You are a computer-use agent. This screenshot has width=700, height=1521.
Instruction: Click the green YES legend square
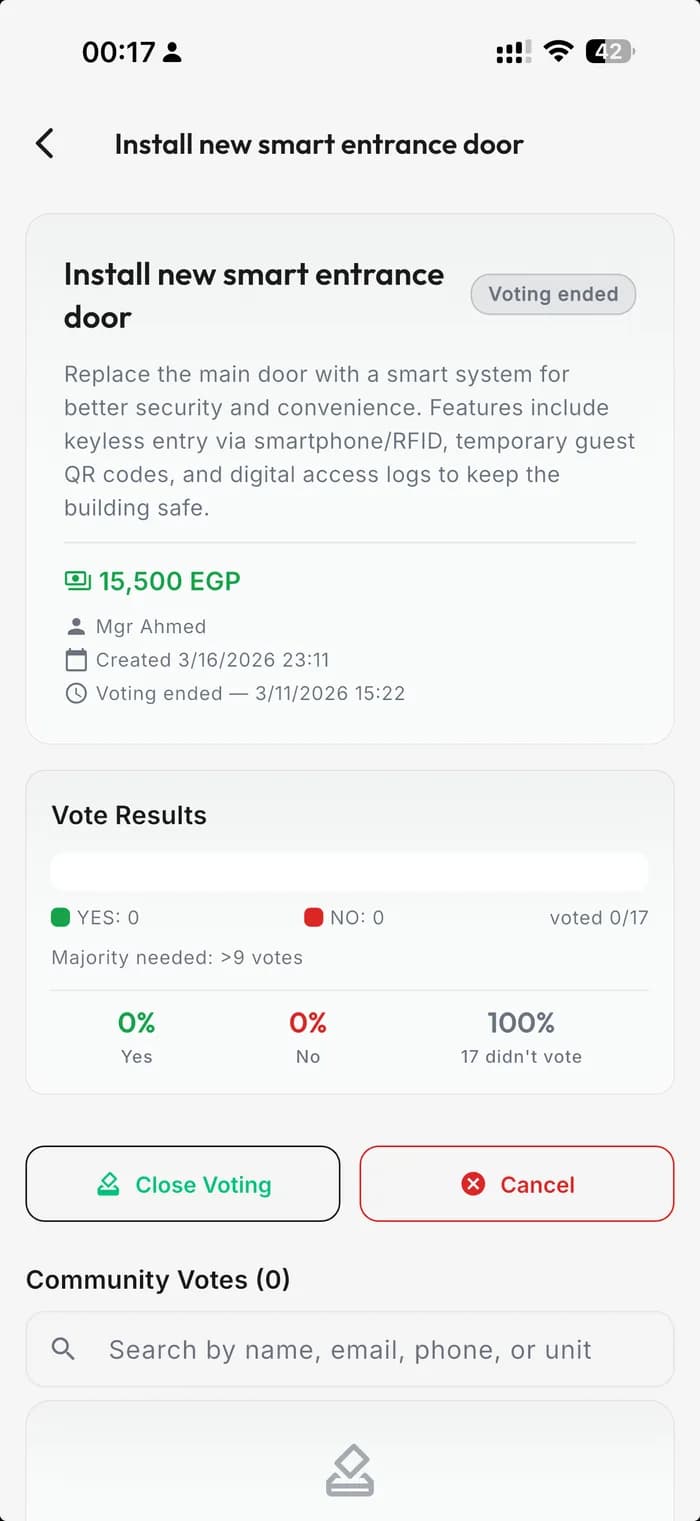pos(61,917)
